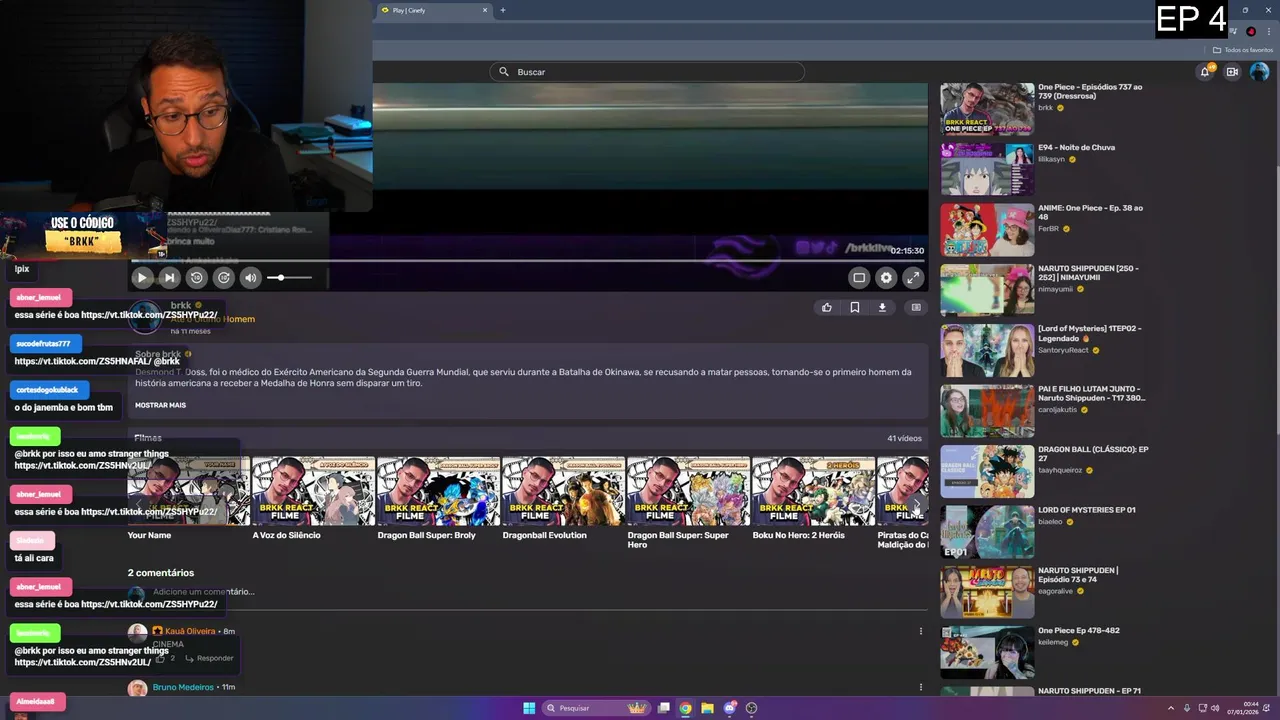Screen dimensions: 1280x720
Task: Skip to the next video
Action: coord(169,278)
